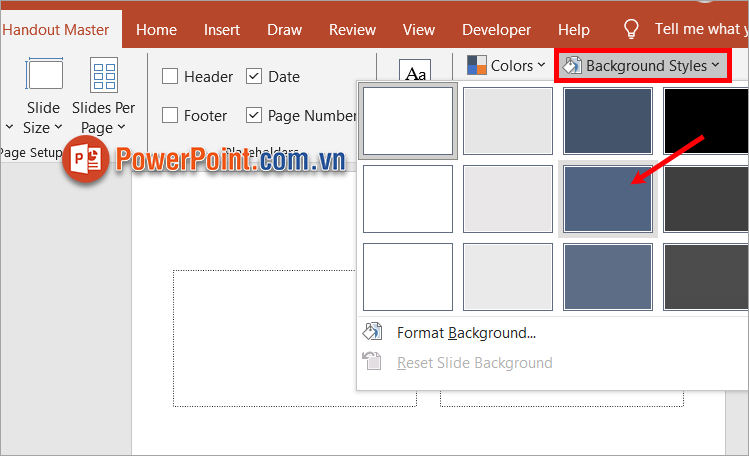
Task: Select the top-left white background style
Action: tap(407, 120)
